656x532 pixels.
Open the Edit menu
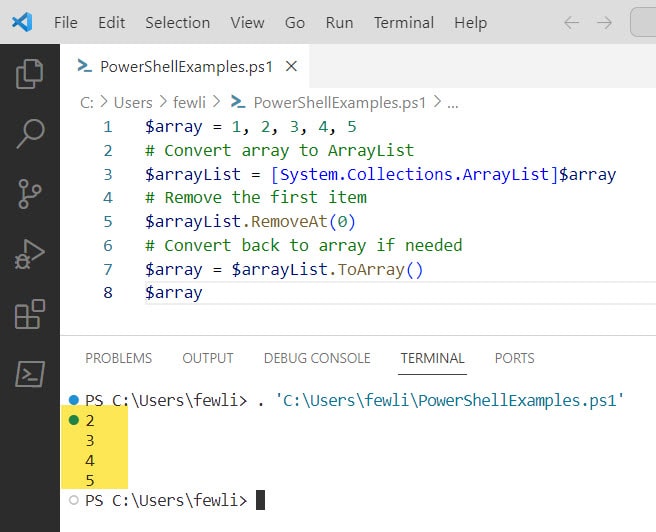[111, 23]
